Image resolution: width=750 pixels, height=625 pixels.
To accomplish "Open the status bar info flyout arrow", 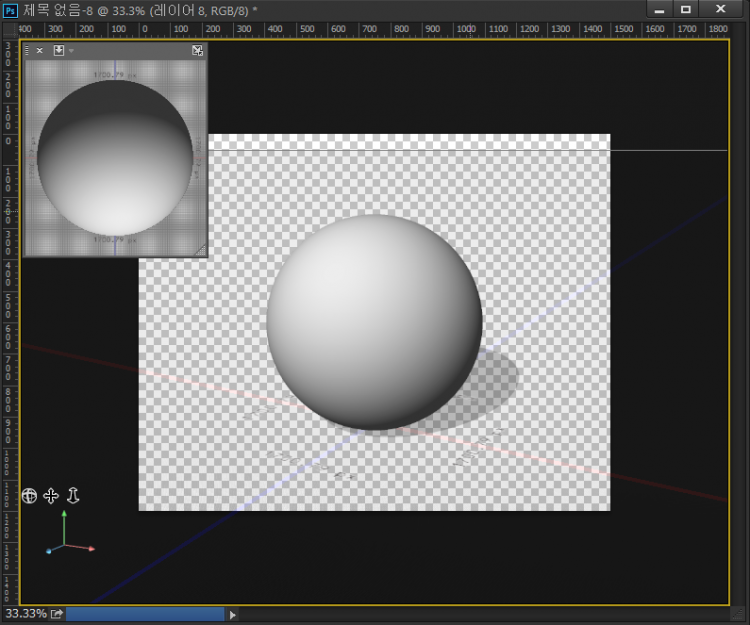I will coord(233,614).
